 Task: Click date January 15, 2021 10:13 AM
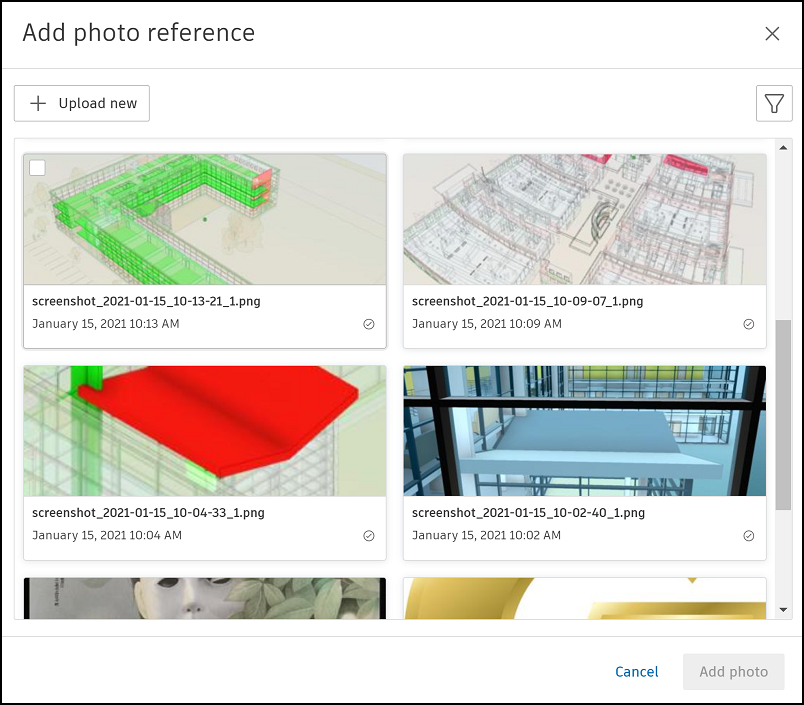pyautogui.click(x=106, y=324)
